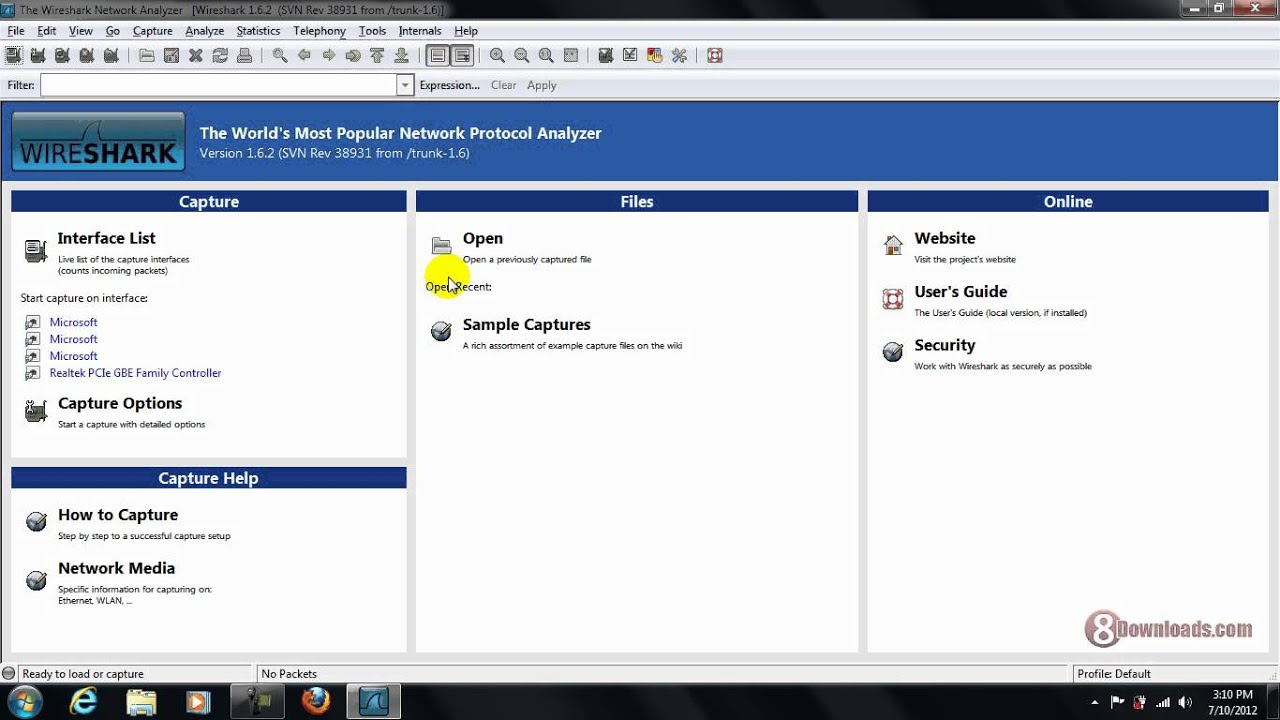Click Open in the Files panel

coord(483,238)
